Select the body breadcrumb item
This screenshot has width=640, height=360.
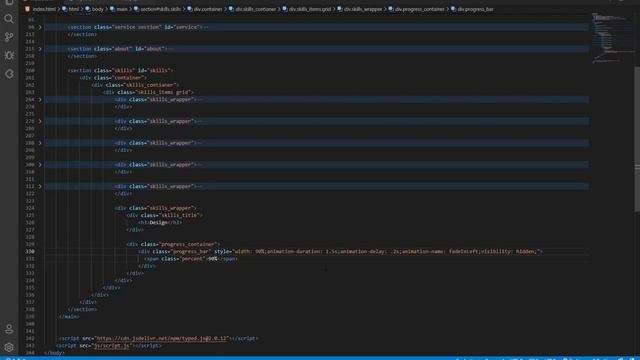click(94, 9)
